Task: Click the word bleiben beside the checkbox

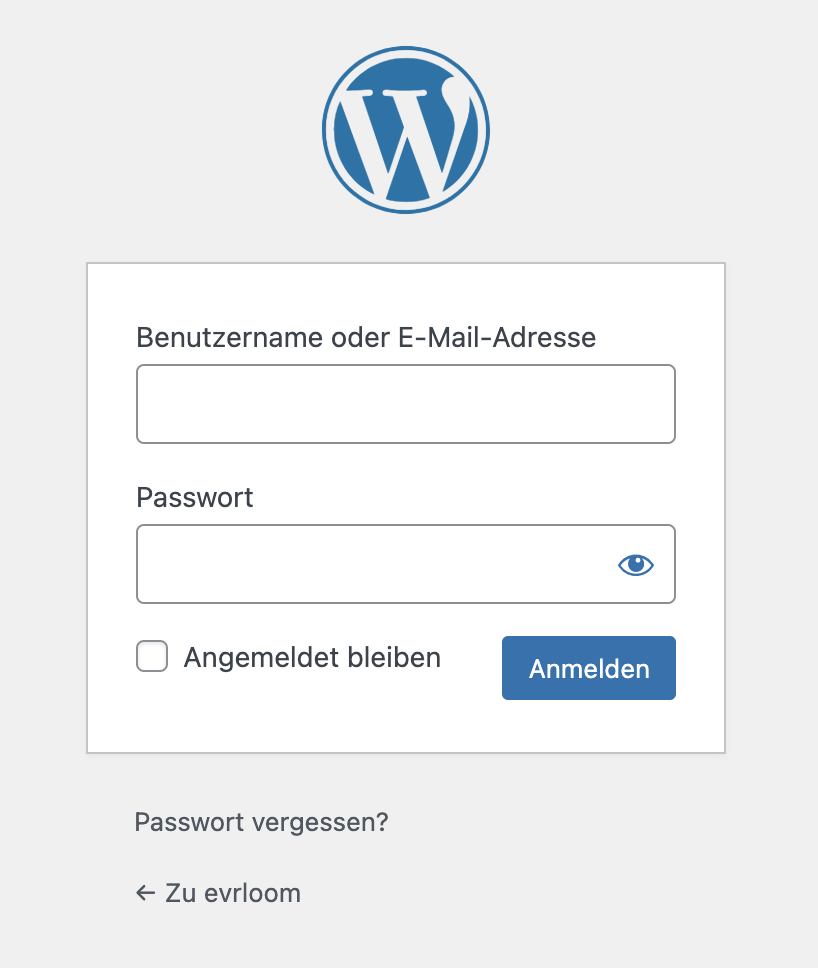Action: (x=394, y=657)
